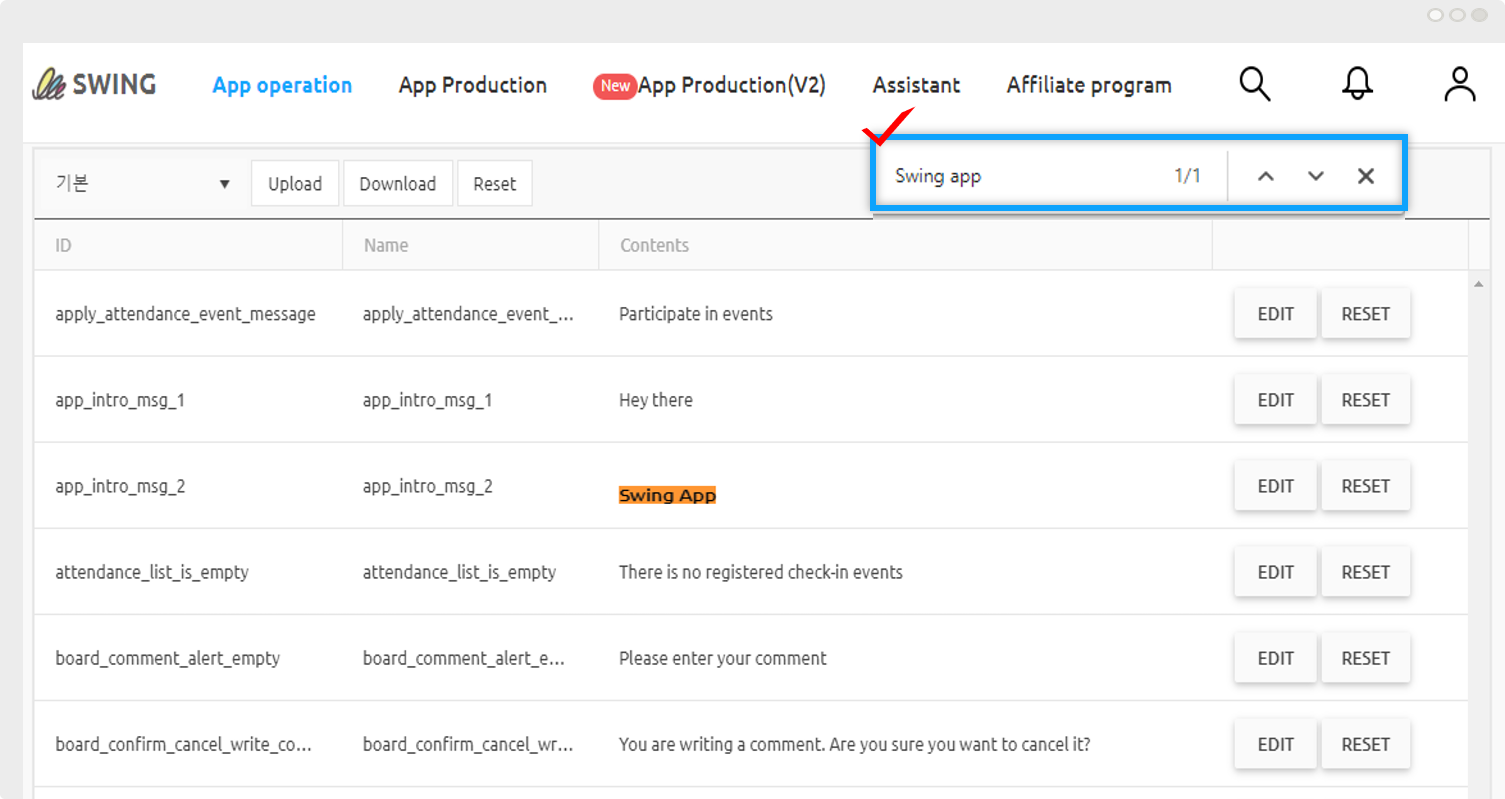Viewport: 1505px width, 799px height.
Task: Open the 기본 language dropdown
Action: coord(142,184)
